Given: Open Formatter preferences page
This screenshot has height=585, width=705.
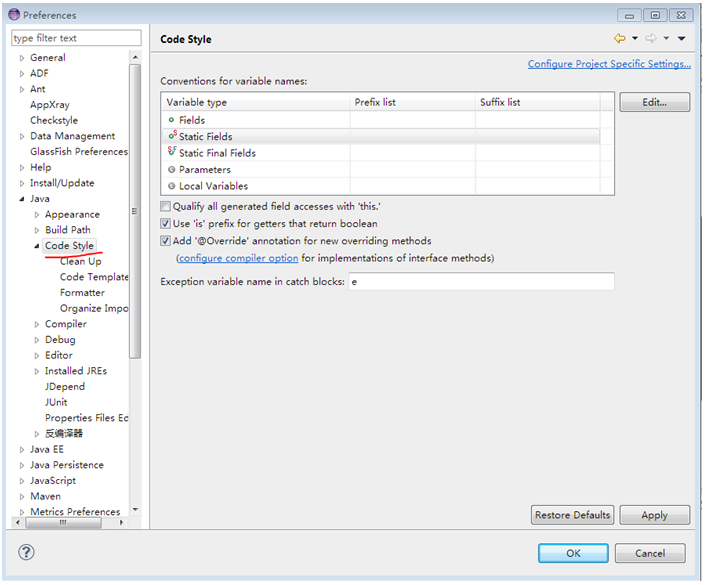Looking at the screenshot, I should pyautogui.click(x=82, y=293).
